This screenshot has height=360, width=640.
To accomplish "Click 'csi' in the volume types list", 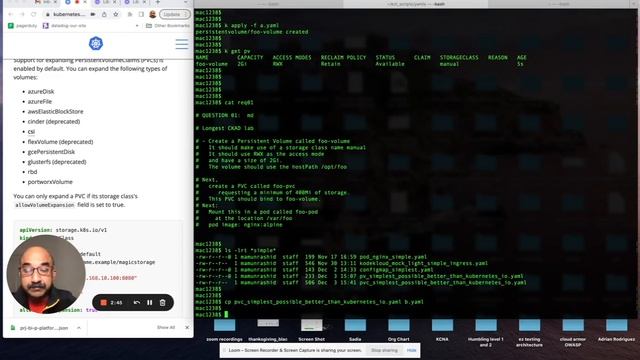I will 31,131.
